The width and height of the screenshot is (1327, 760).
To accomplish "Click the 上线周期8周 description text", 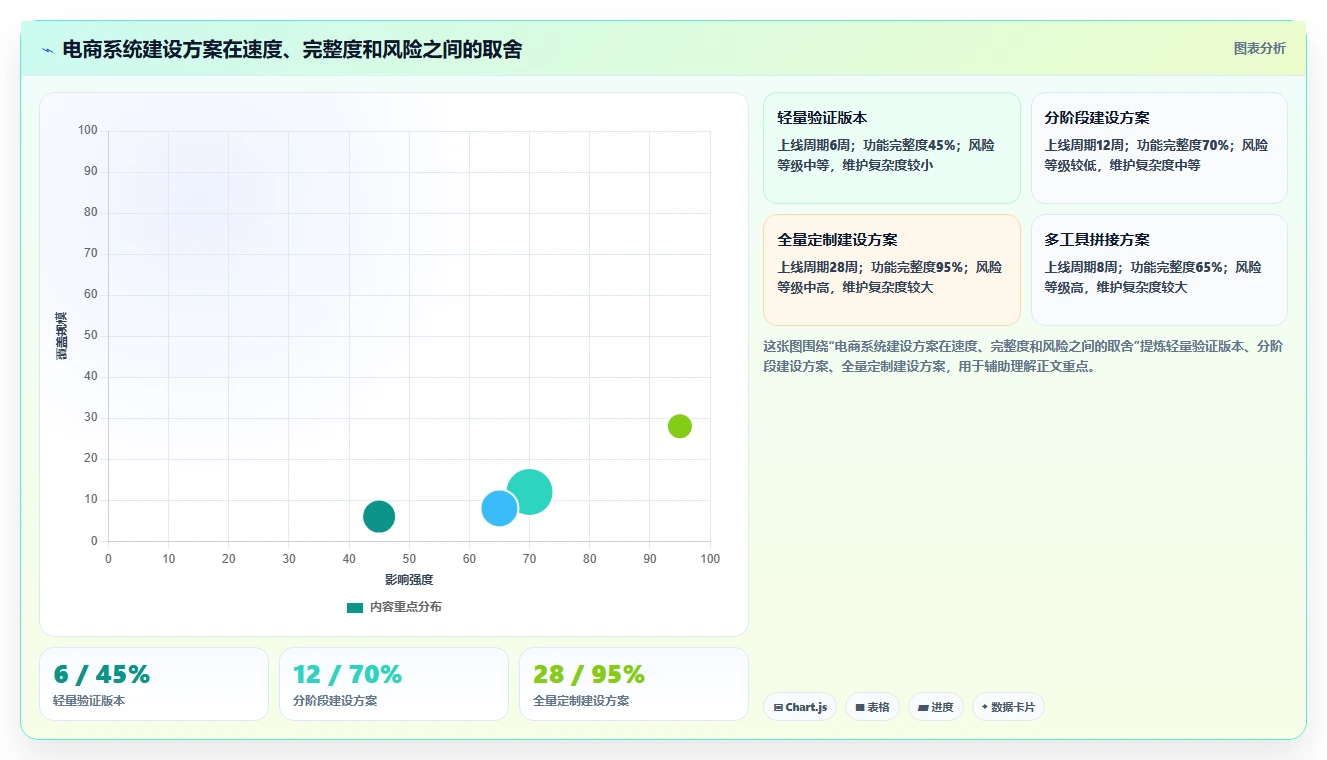I will click(1153, 277).
